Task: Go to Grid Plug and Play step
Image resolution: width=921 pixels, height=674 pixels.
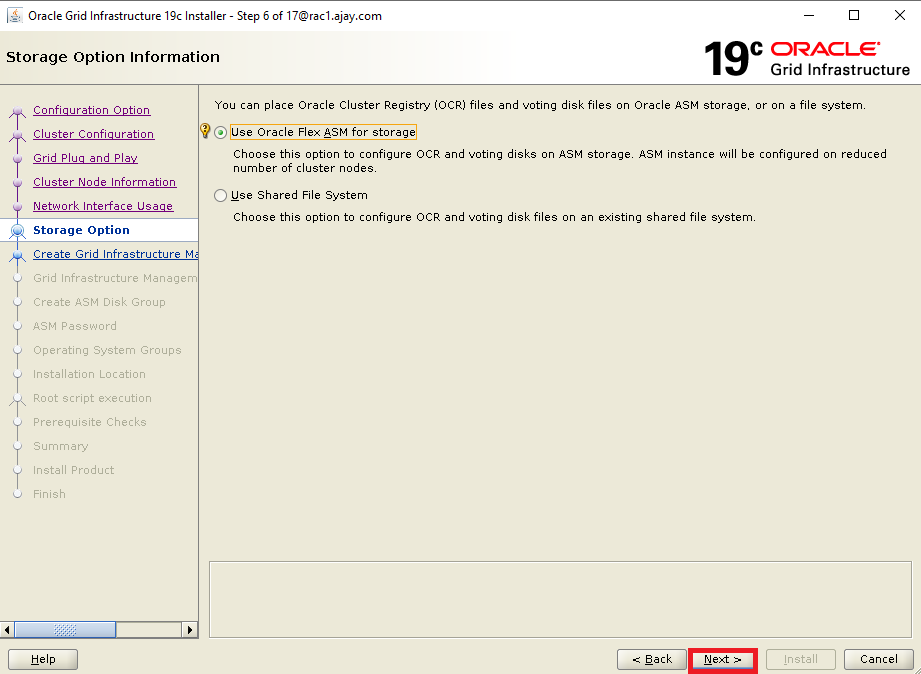Action: pos(85,158)
